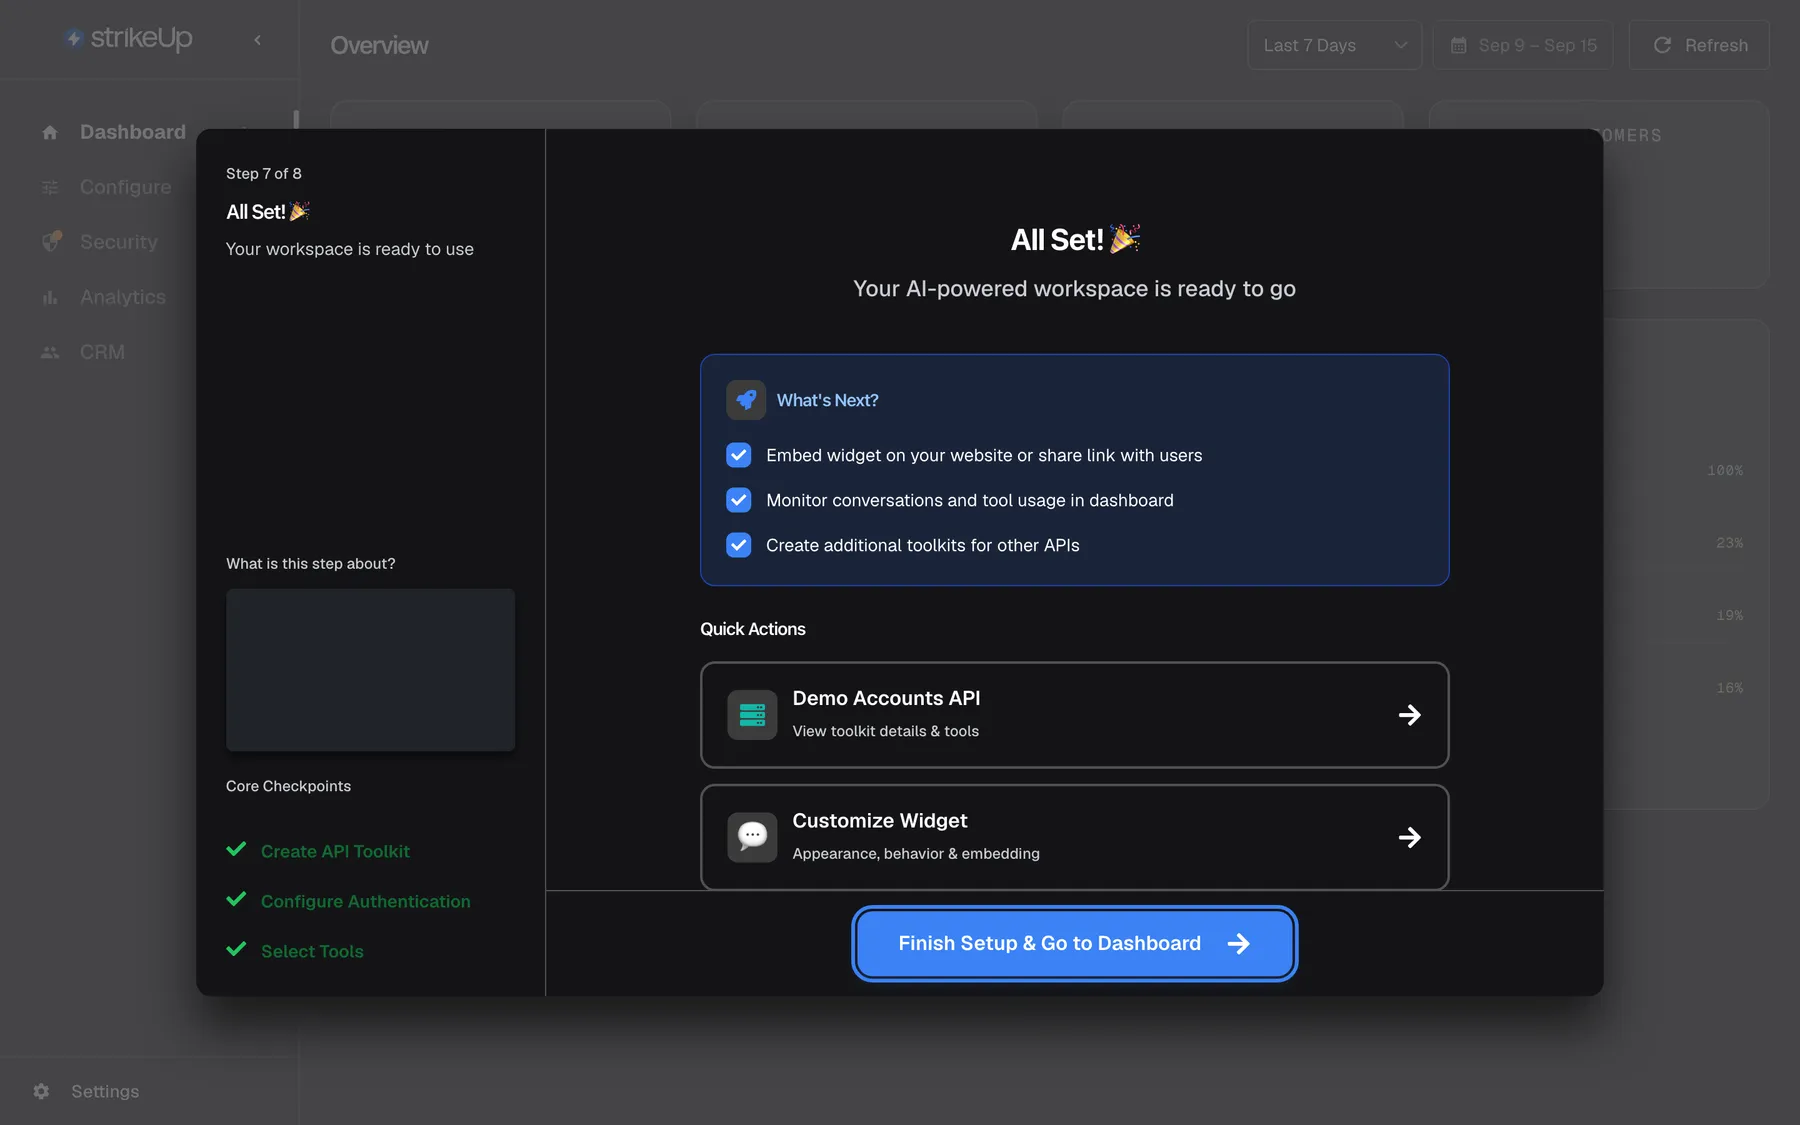Click the Select Tools checkpoint

[x=312, y=951]
